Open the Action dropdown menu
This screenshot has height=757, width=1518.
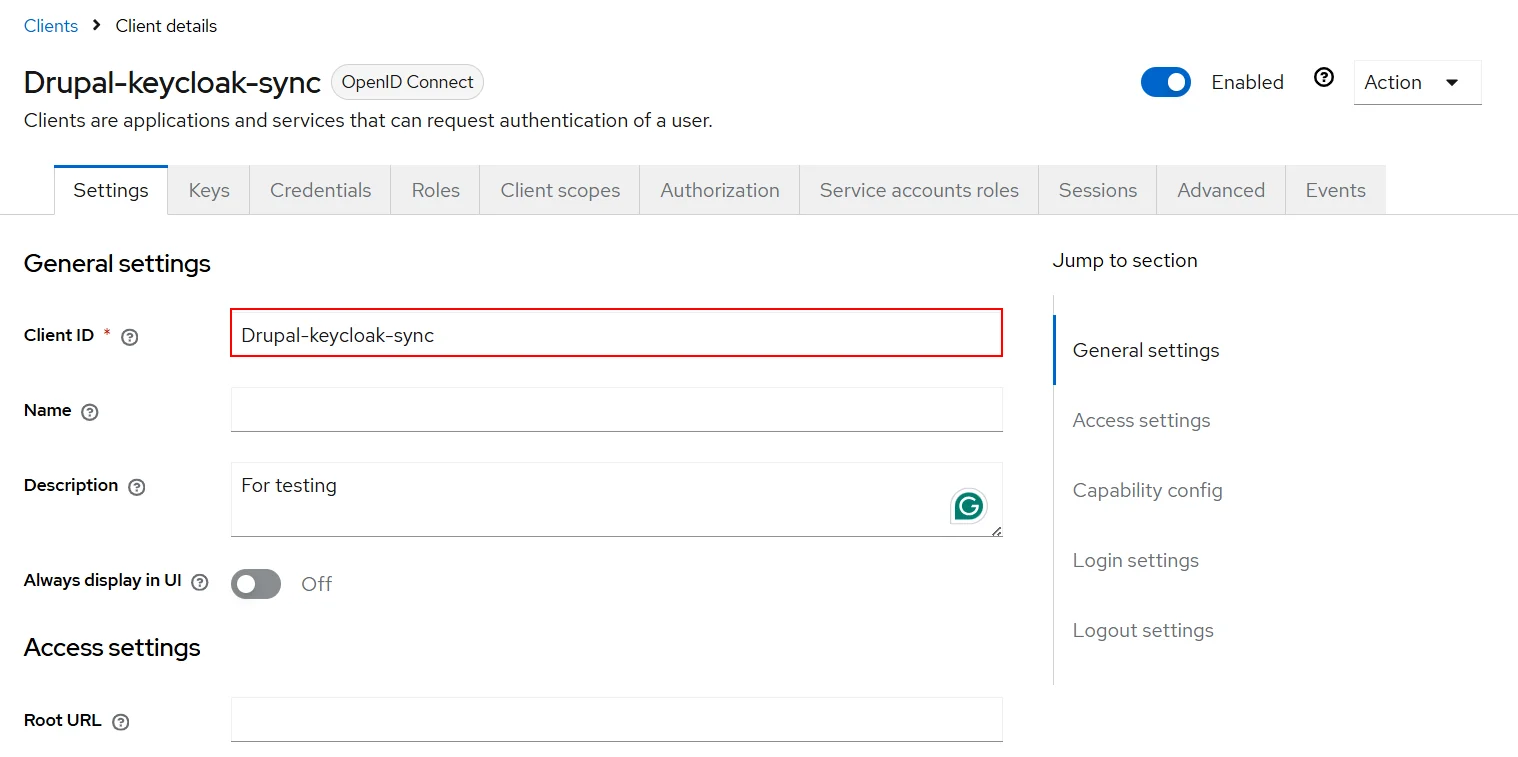[1416, 82]
